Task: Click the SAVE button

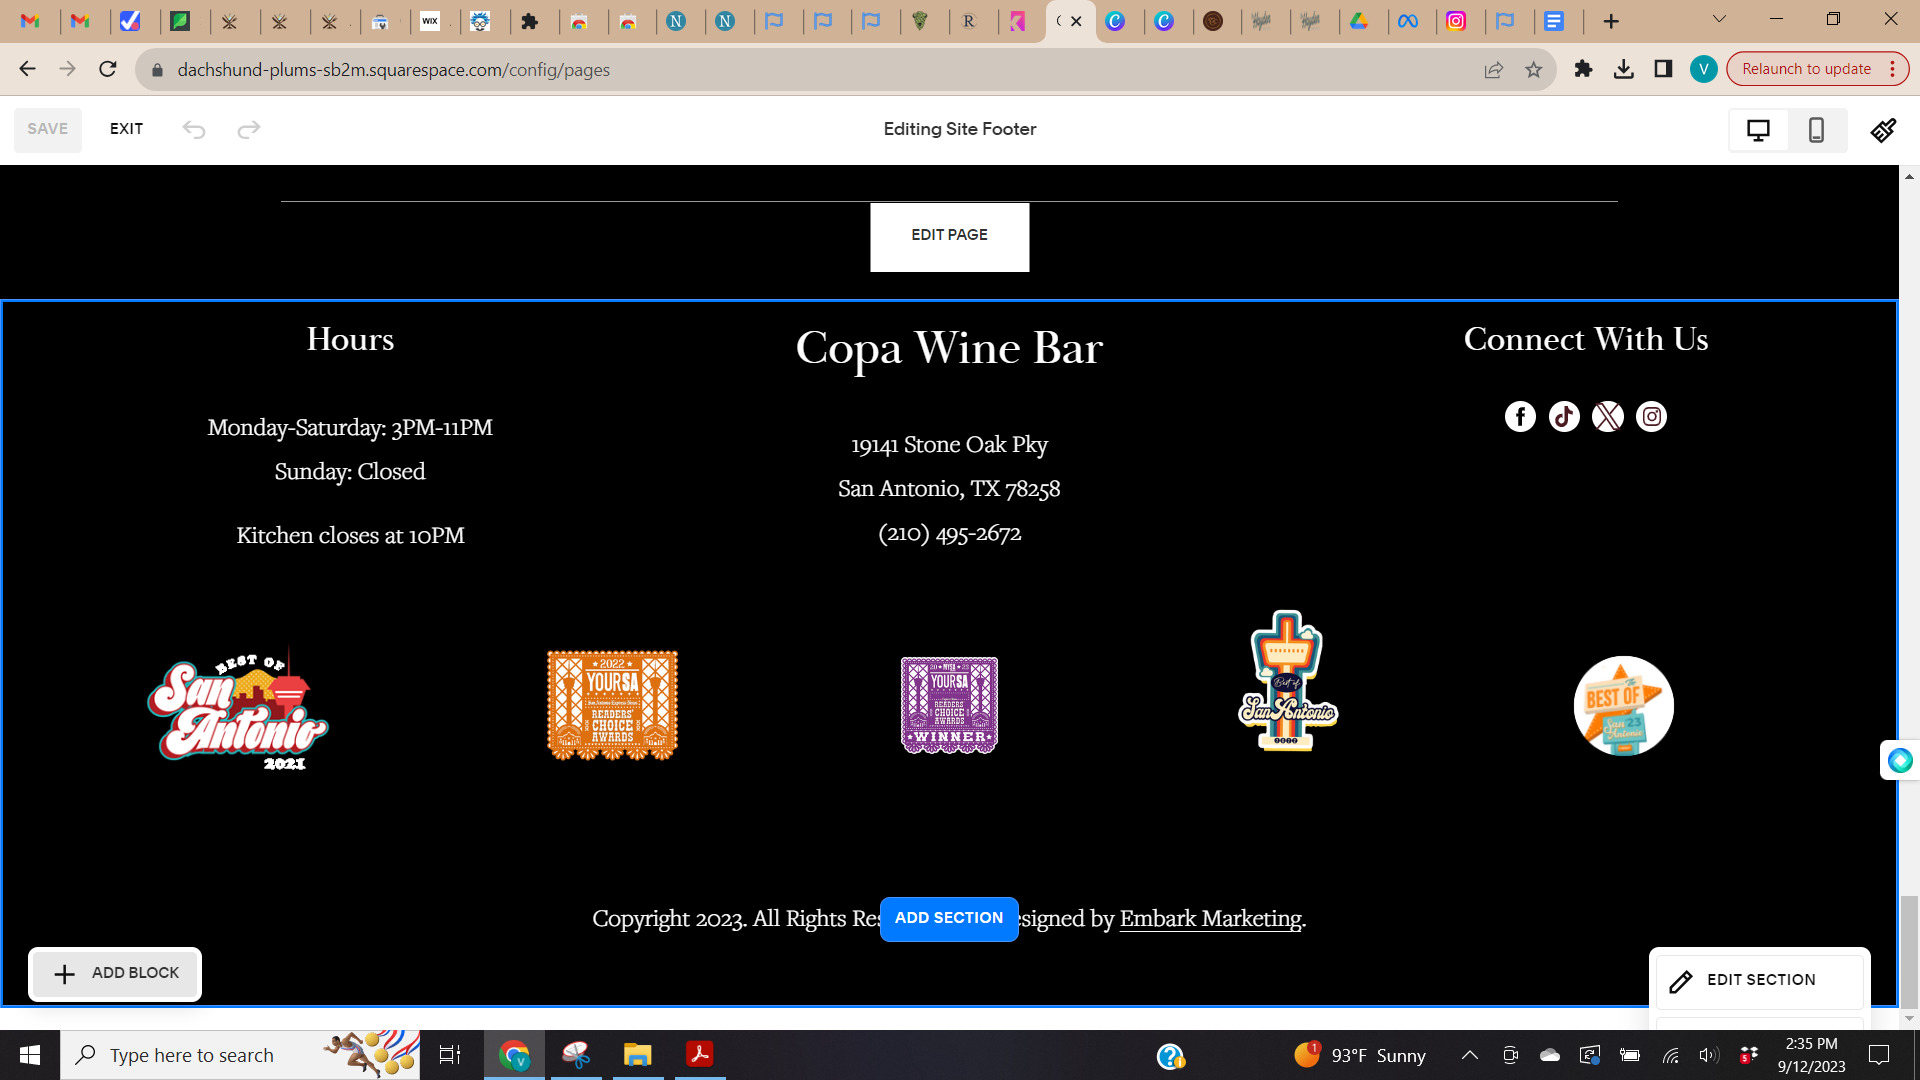Action: point(48,129)
